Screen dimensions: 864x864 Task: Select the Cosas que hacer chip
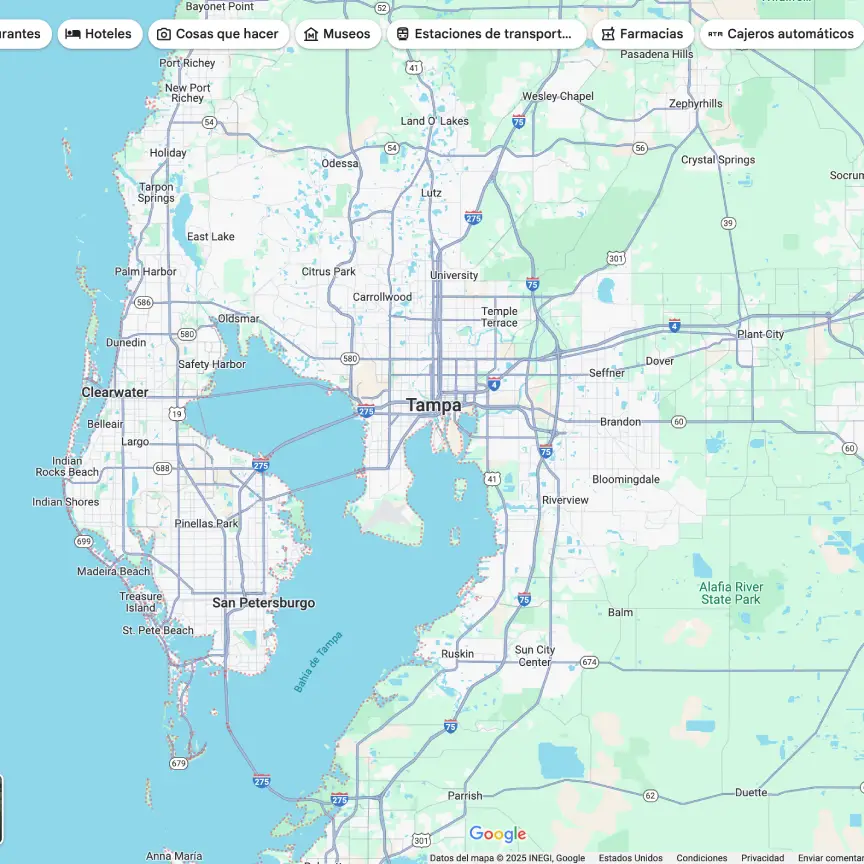coord(218,34)
